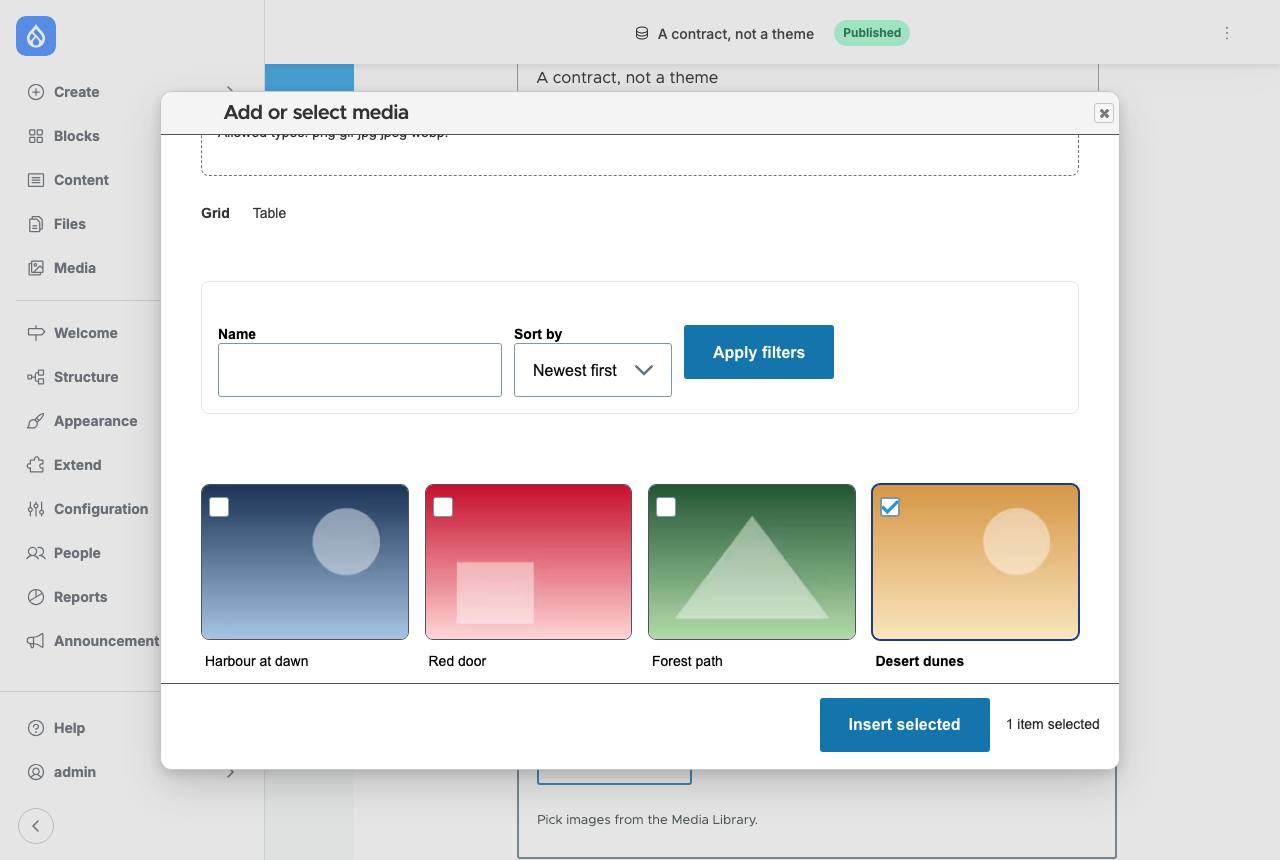
Task: Tick the Harbour at dawn checkbox
Action: (x=219, y=507)
